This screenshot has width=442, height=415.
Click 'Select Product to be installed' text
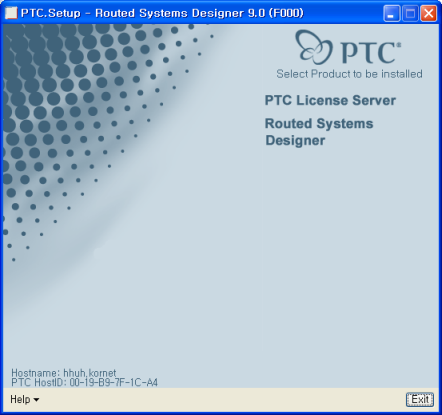click(349, 74)
